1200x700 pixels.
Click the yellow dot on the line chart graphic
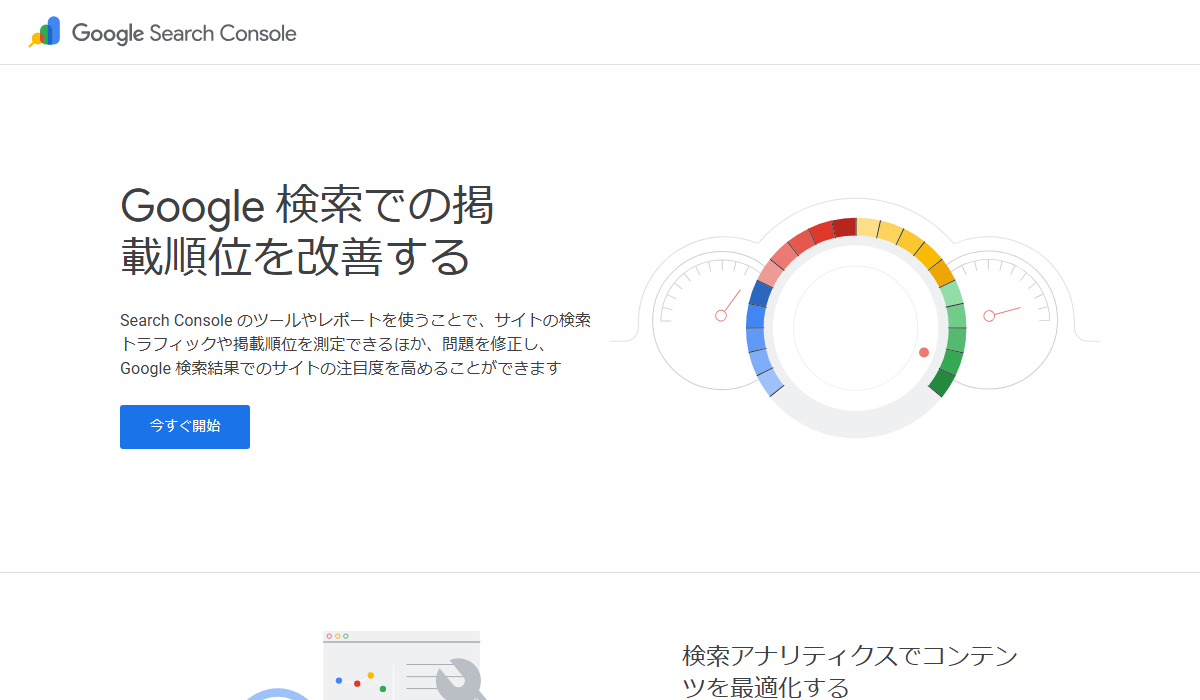click(x=371, y=675)
